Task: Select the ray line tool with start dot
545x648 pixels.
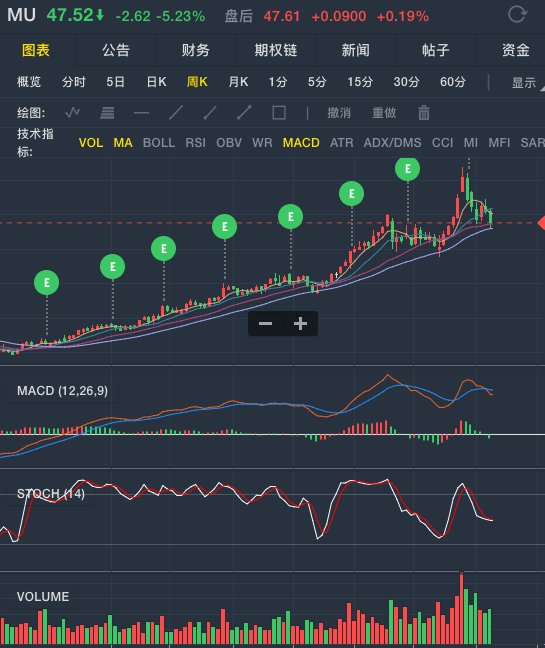Action: pos(210,112)
